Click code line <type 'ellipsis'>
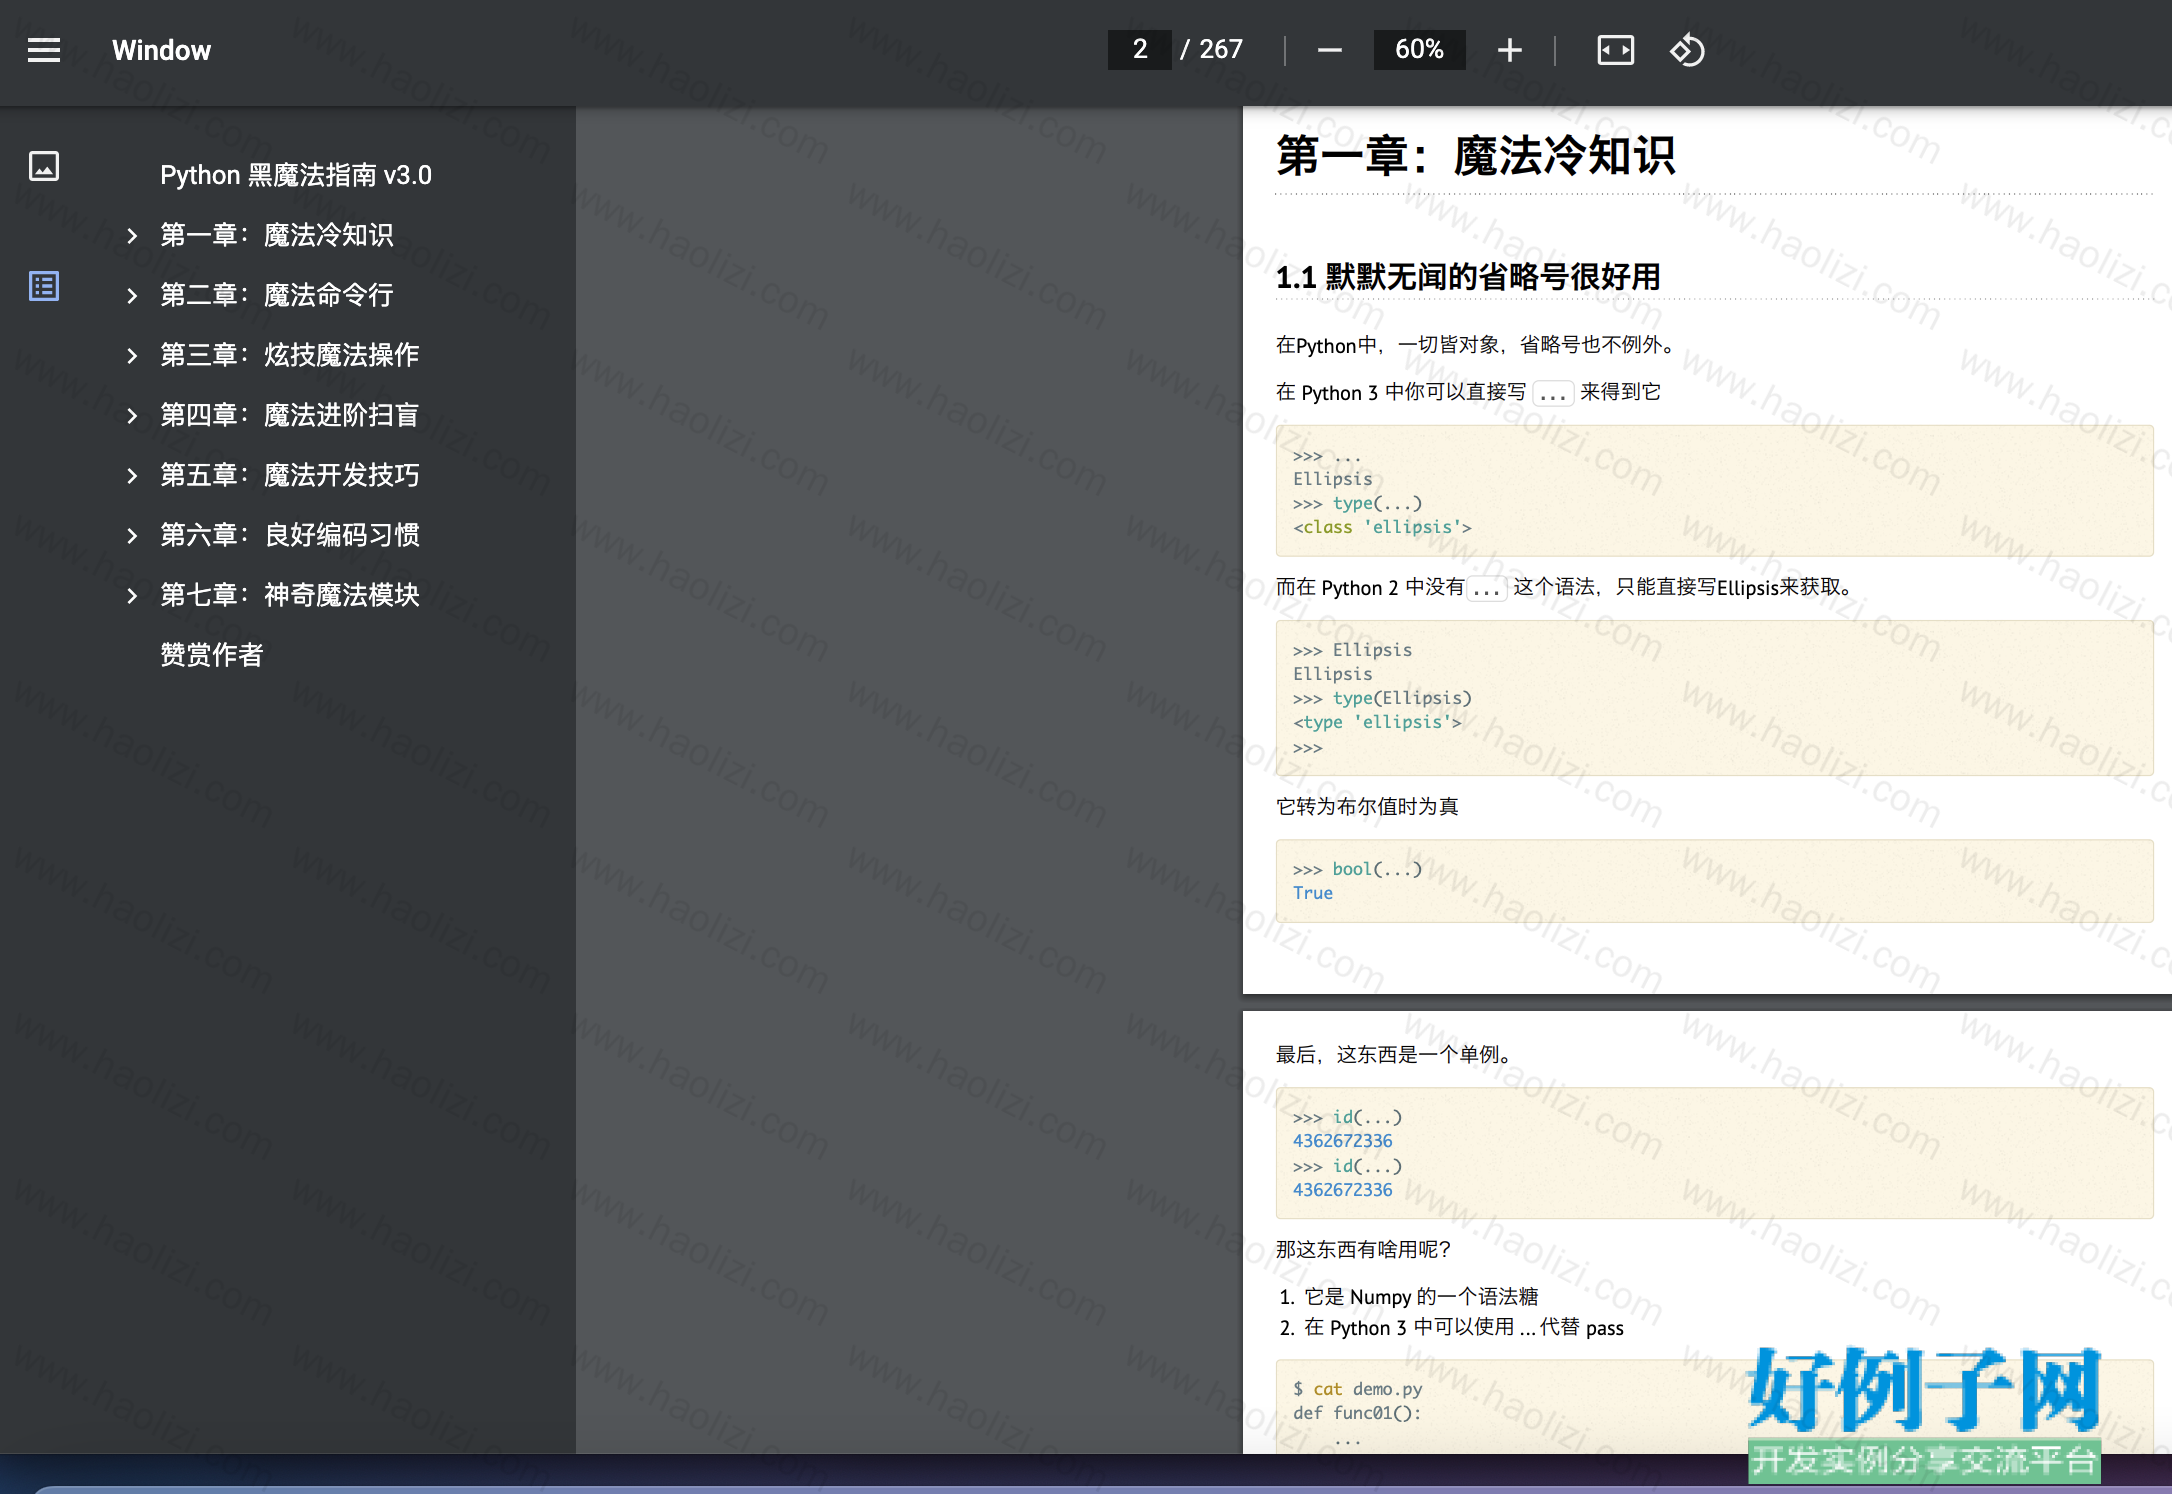Viewport: 2172px width, 1494px height. [x=1377, y=722]
